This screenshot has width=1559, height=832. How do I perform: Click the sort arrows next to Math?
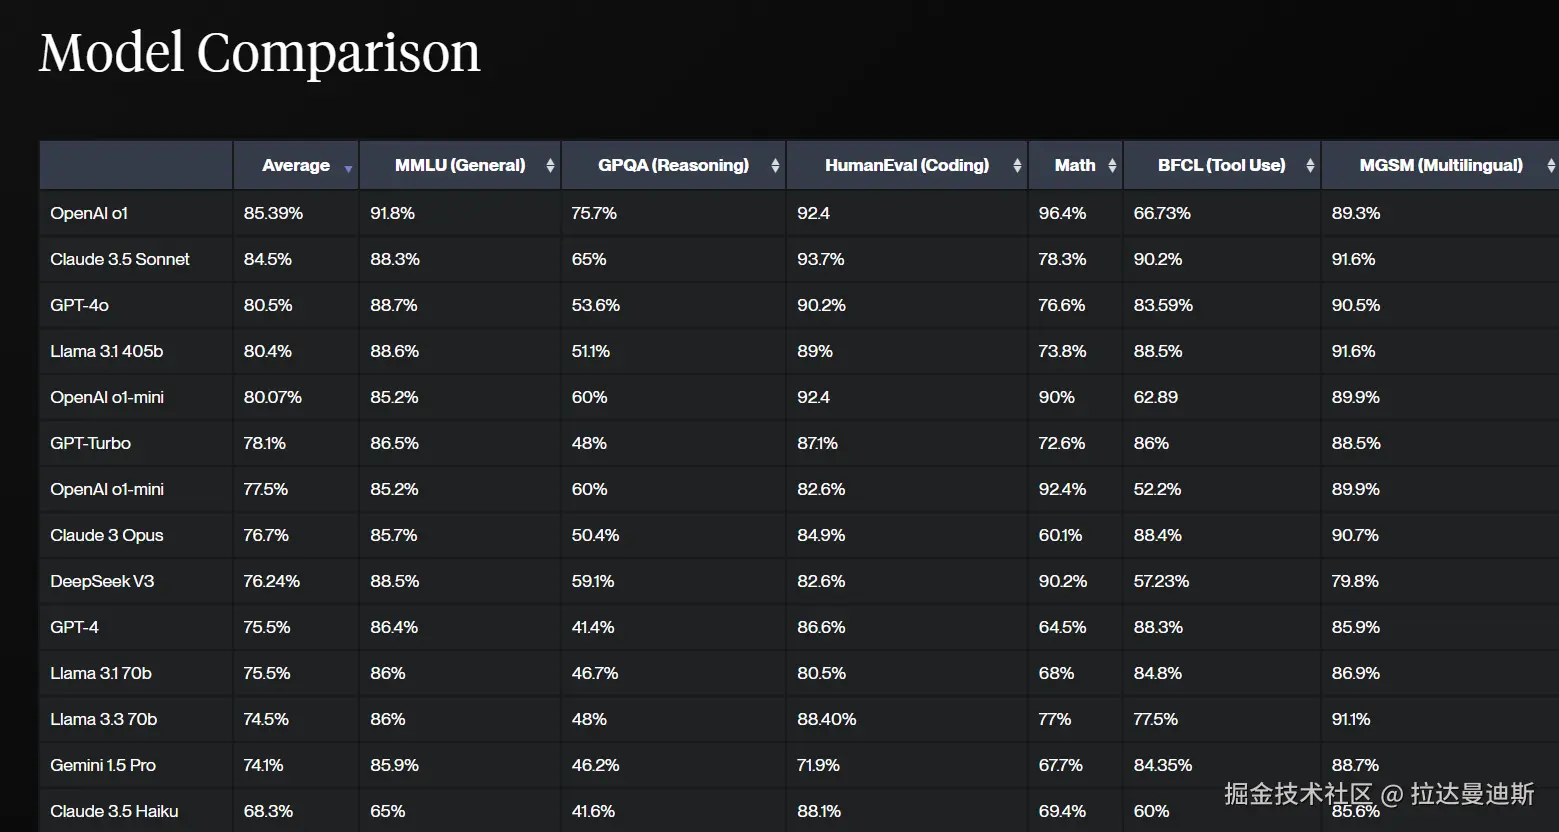tap(1112, 166)
